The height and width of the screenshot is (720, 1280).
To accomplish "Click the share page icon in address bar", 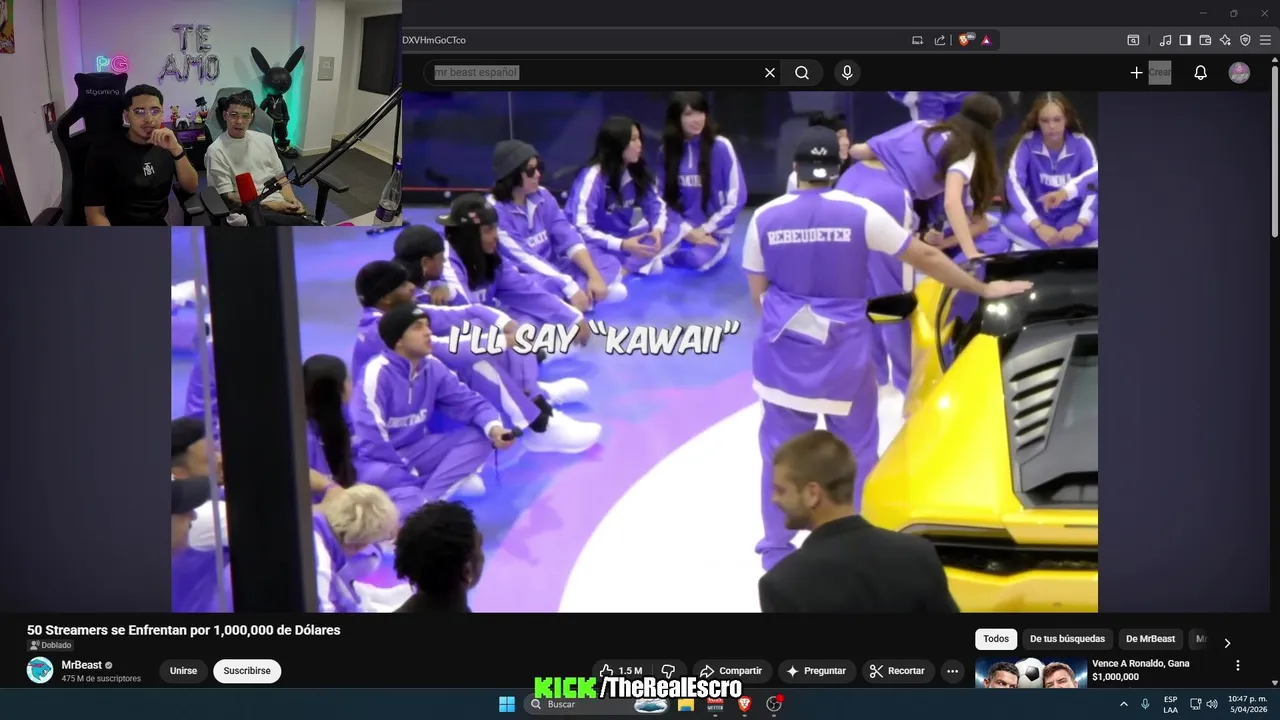I will [x=940, y=40].
